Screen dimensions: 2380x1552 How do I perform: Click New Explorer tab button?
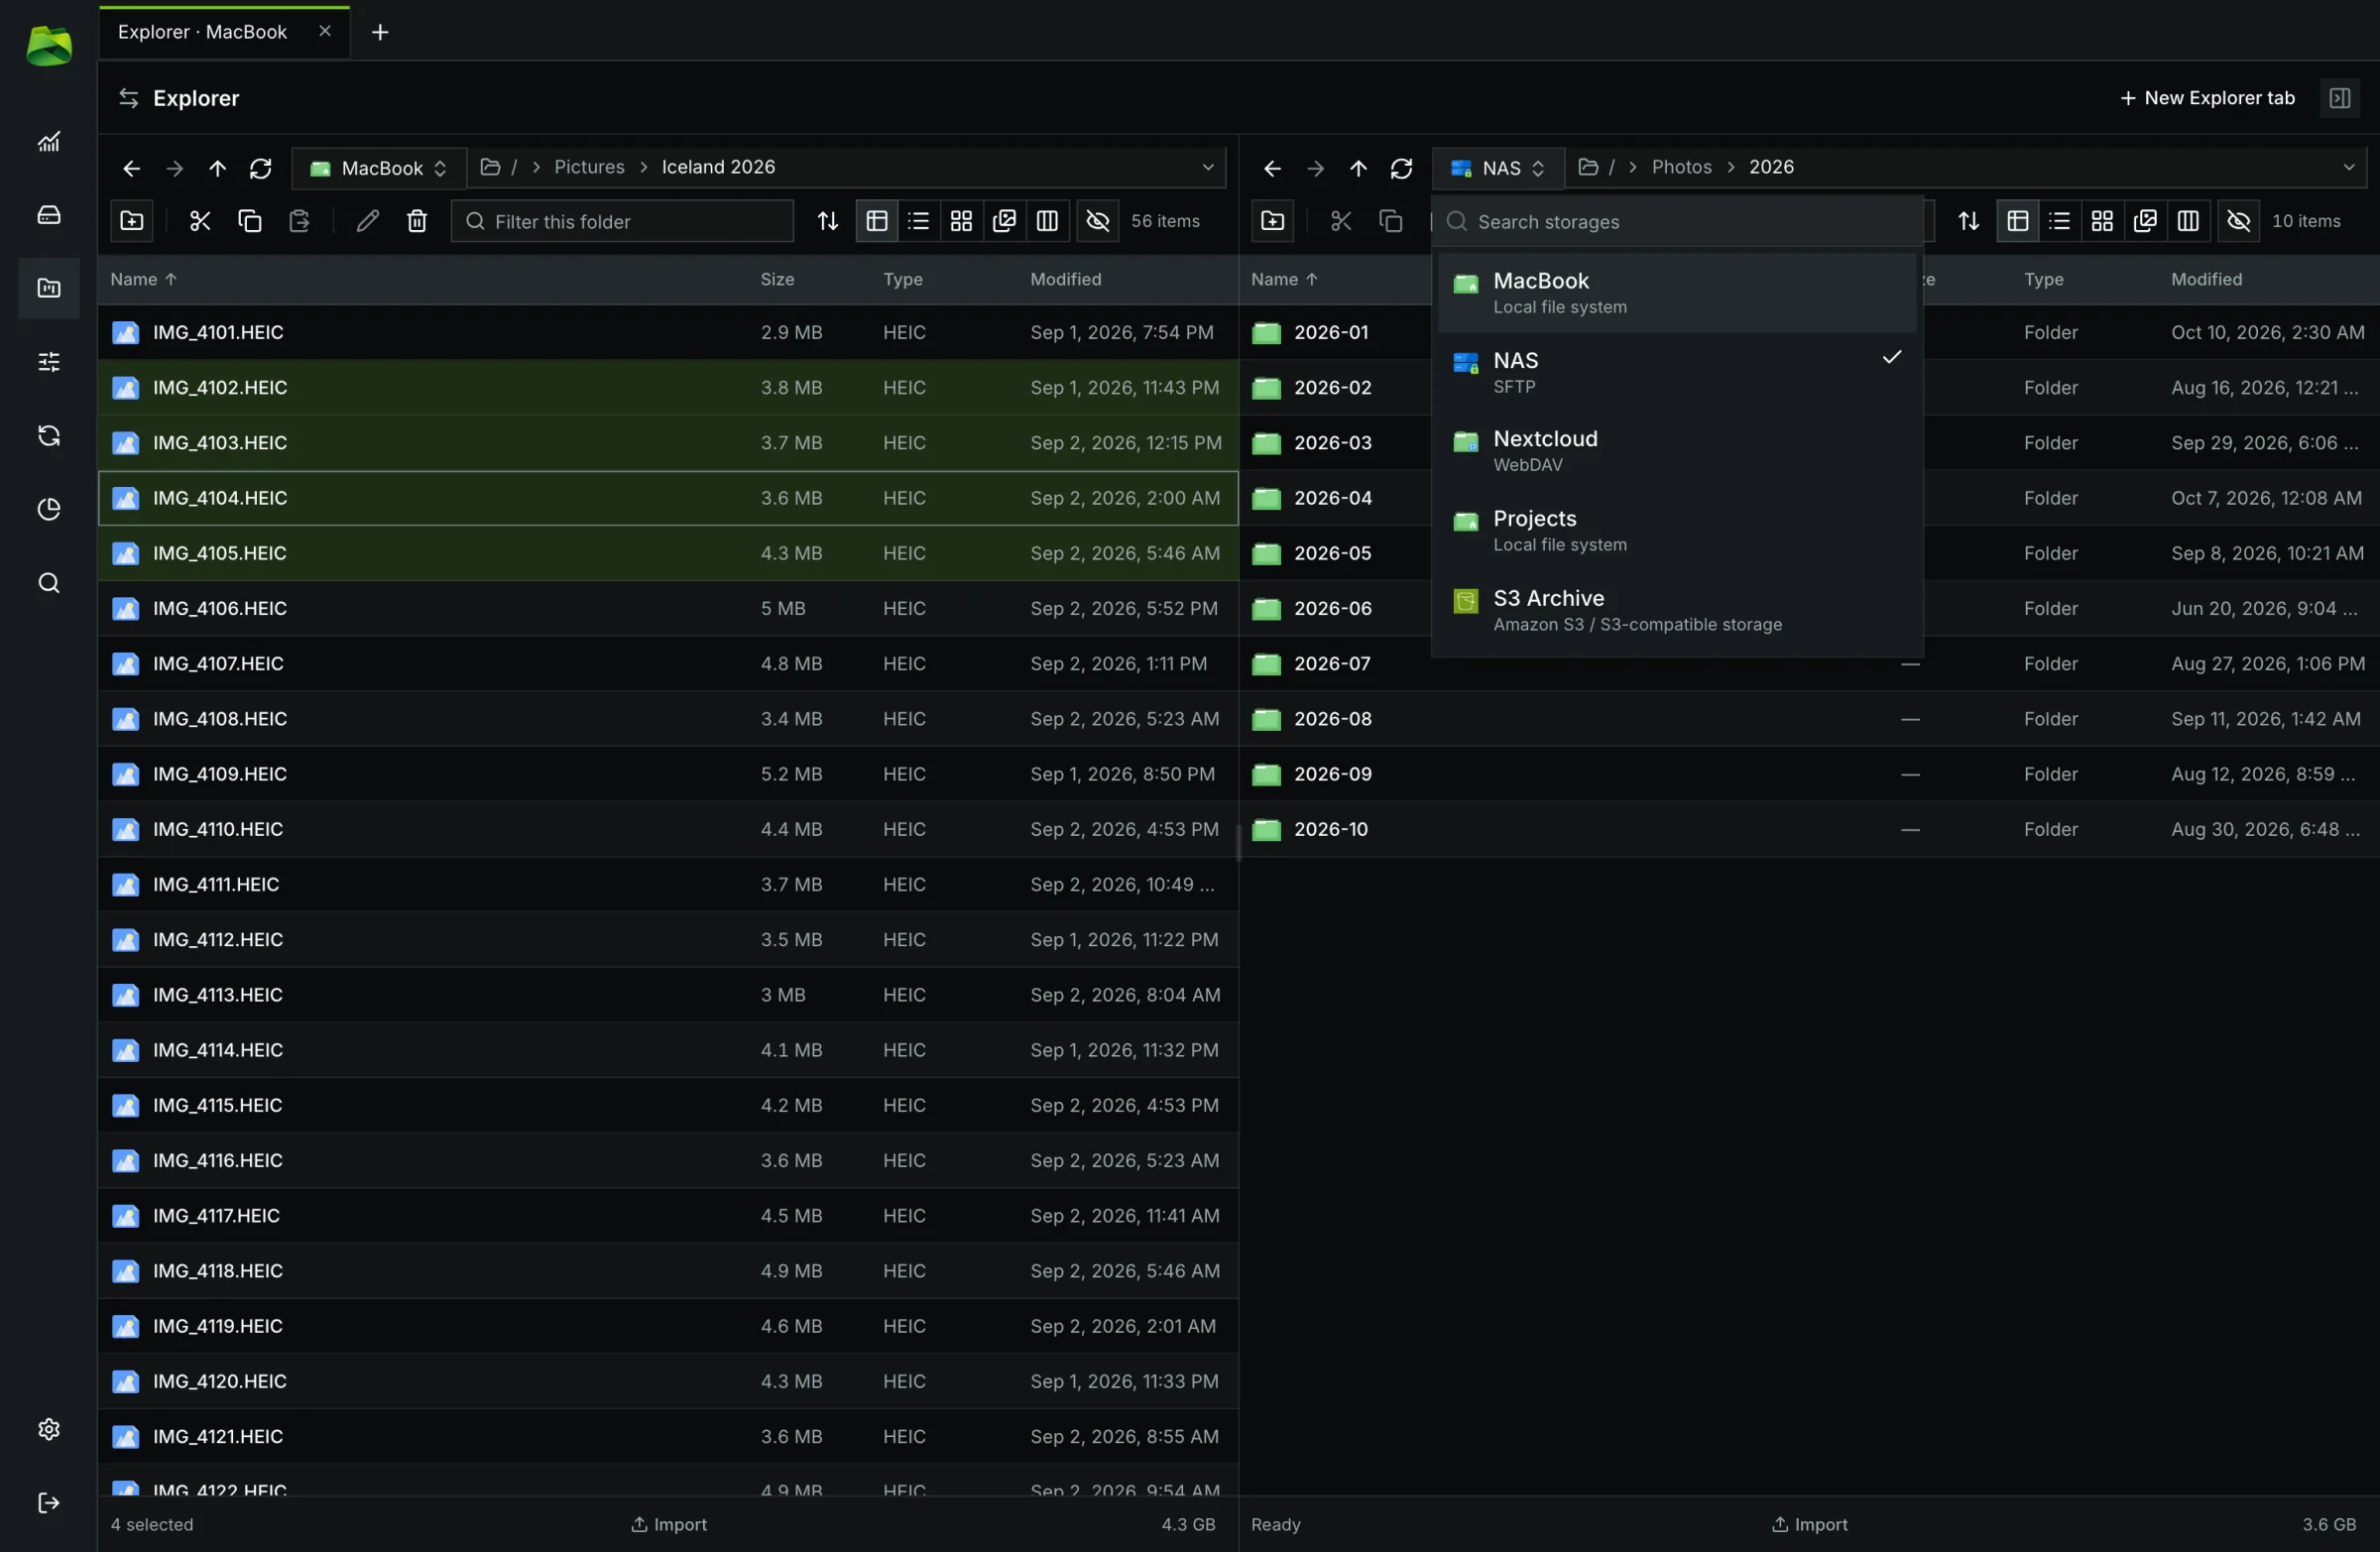coord(2207,98)
